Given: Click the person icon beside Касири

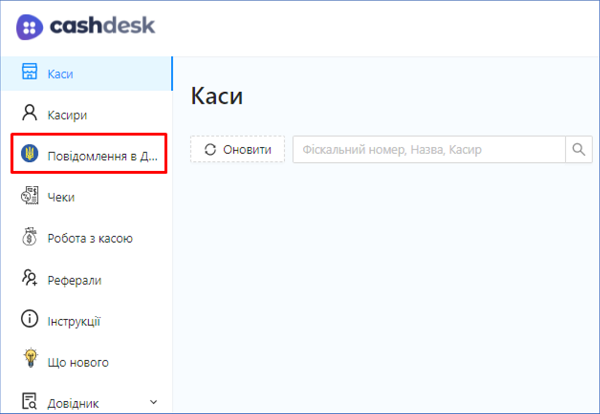Looking at the screenshot, I should pyautogui.click(x=30, y=114).
